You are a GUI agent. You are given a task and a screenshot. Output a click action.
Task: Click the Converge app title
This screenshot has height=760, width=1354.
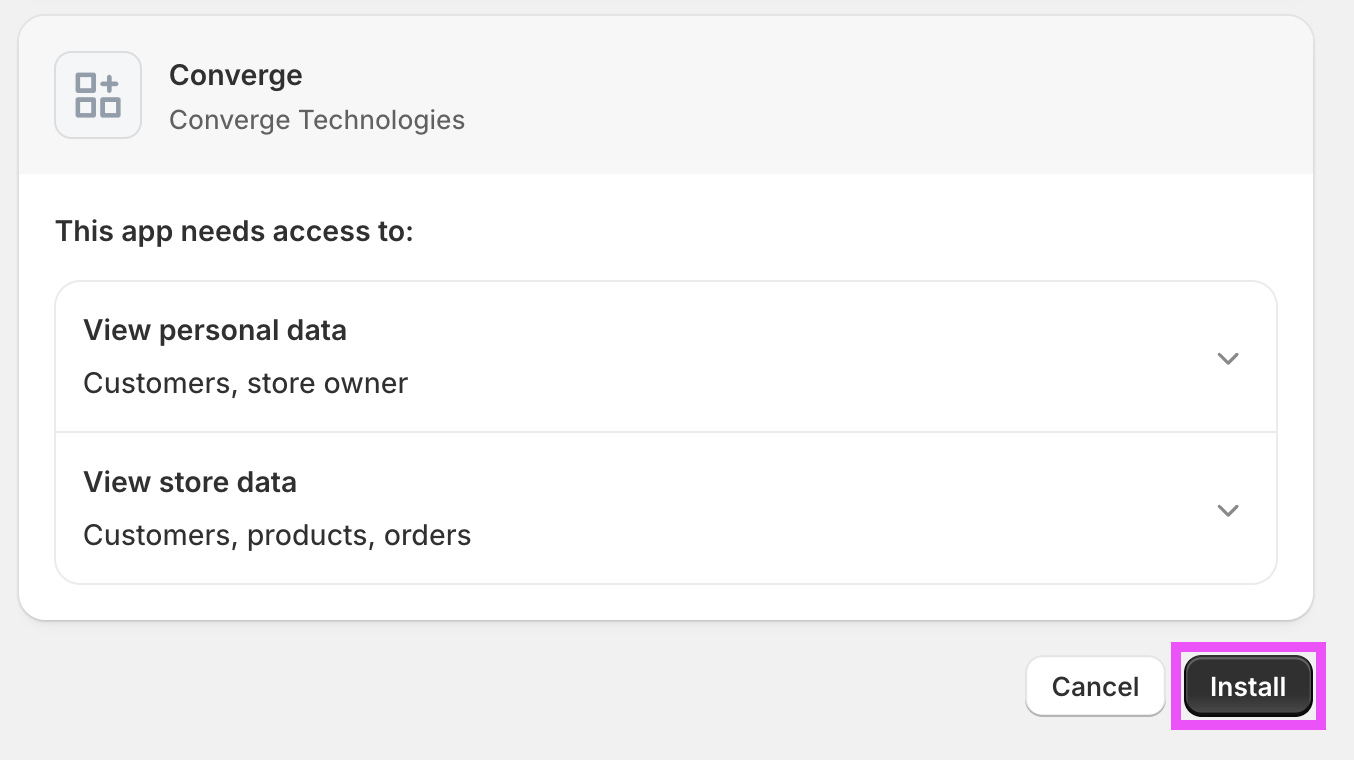tap(236, 74)
